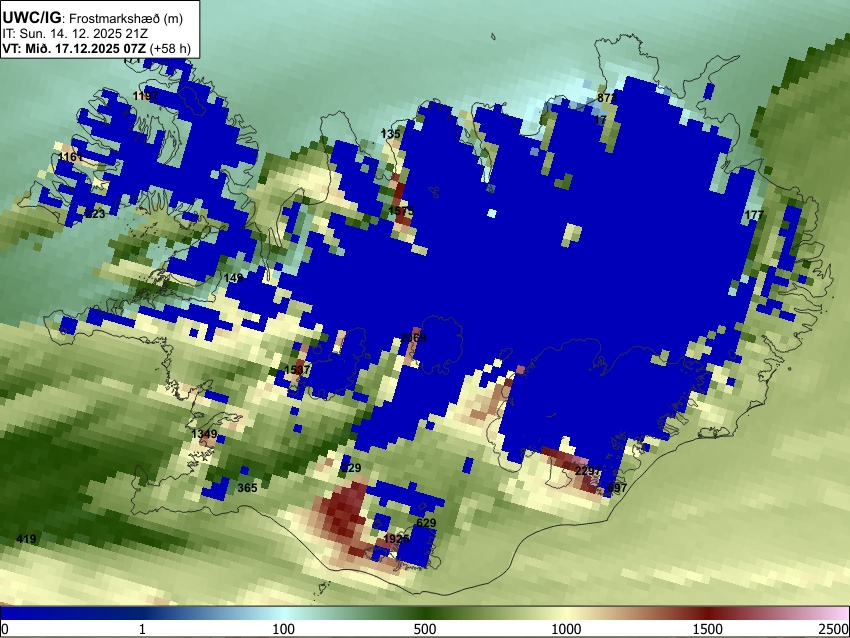The height and width of the screenshot is (638, 850).
Task: Click the dark green section of the color bar
Action: tap(425, 614)
